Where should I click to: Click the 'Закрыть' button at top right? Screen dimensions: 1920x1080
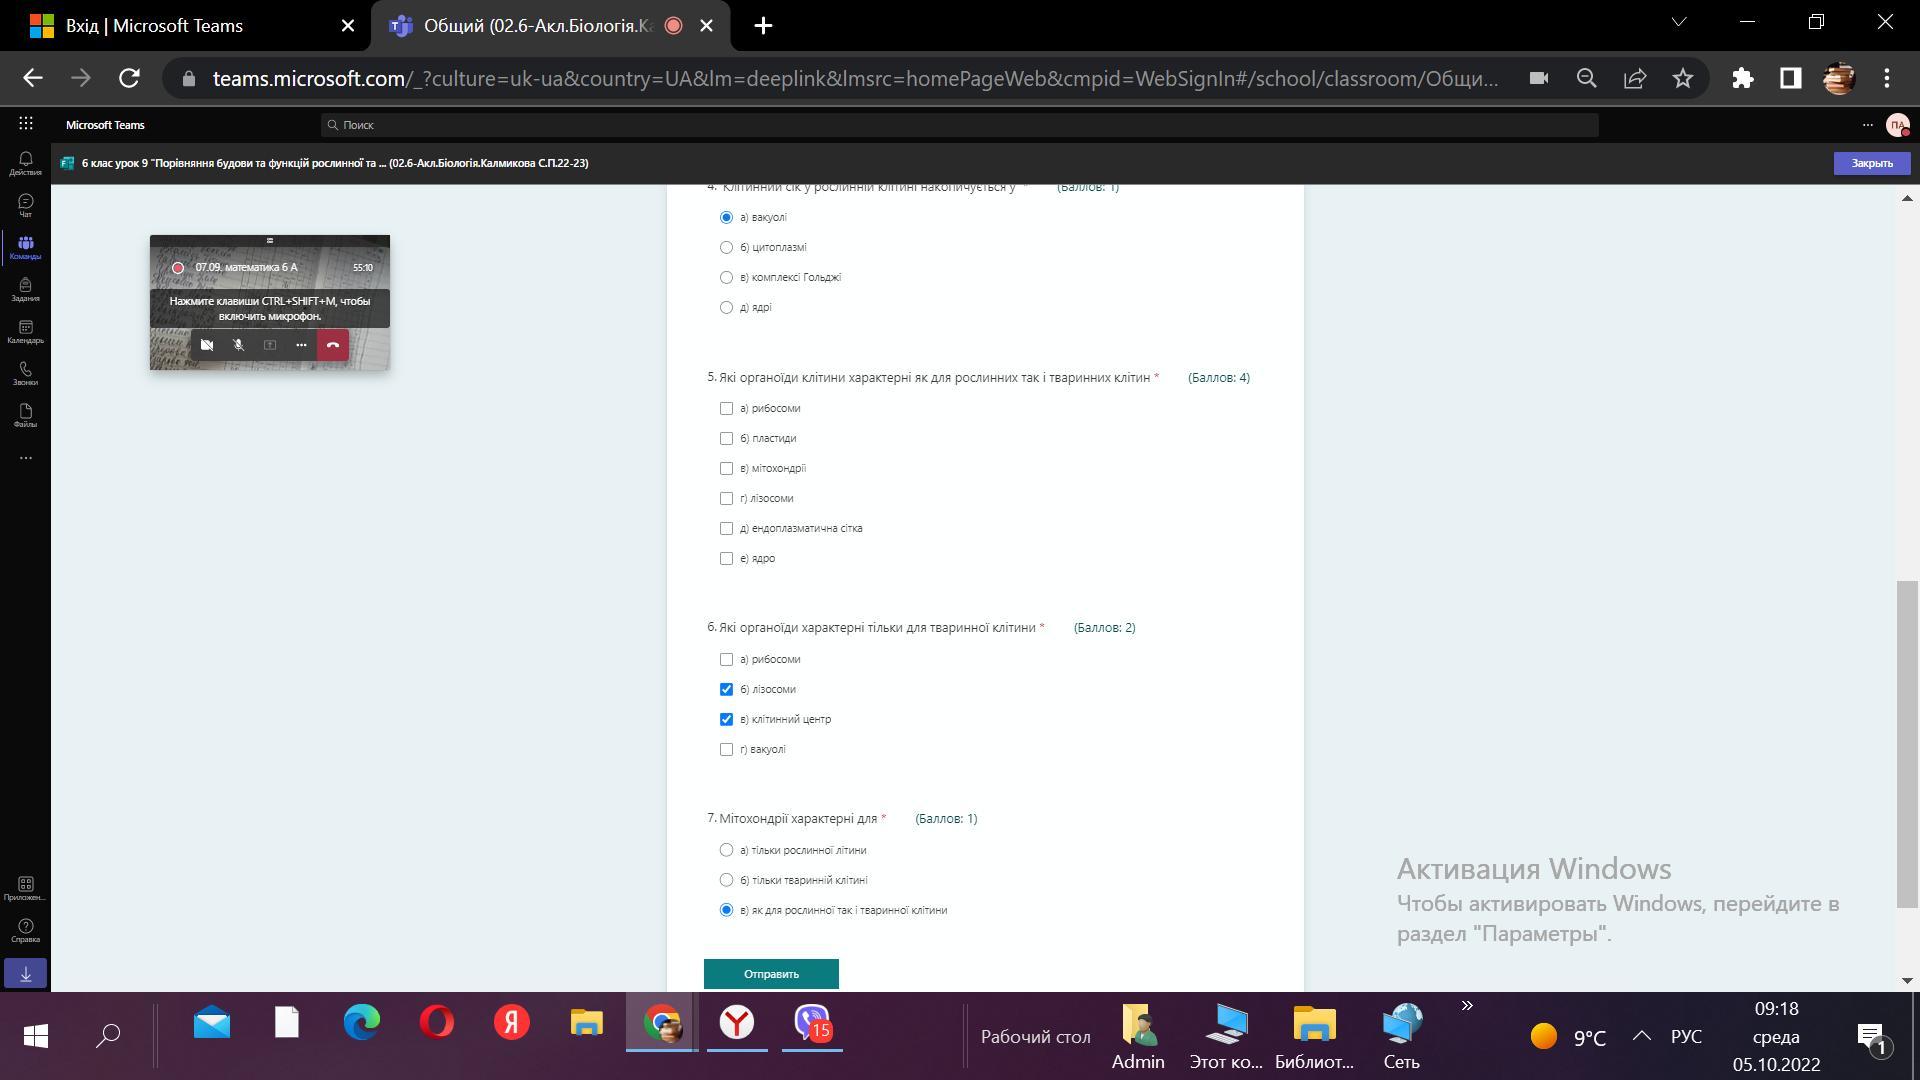coord(1871,163)
